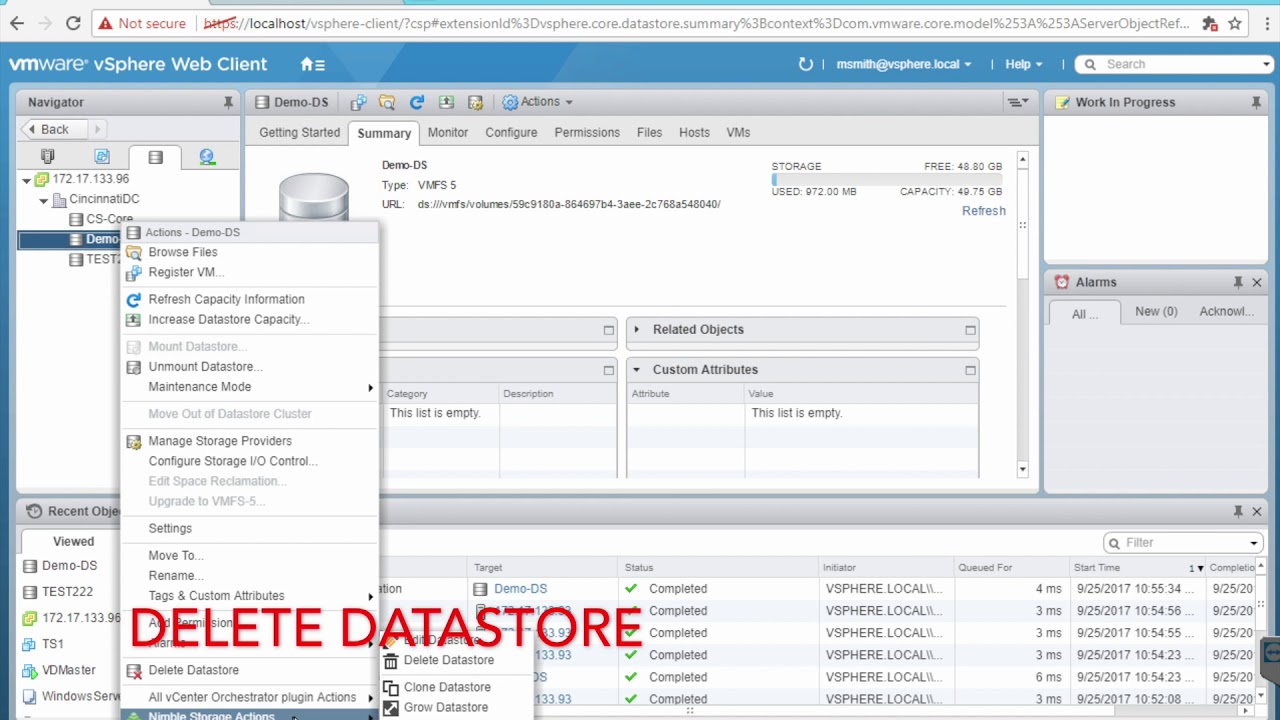Screen dimensions: 1280x720
Task: Click the Delete Datastore icon in submenu
Action: click(390, 660)
